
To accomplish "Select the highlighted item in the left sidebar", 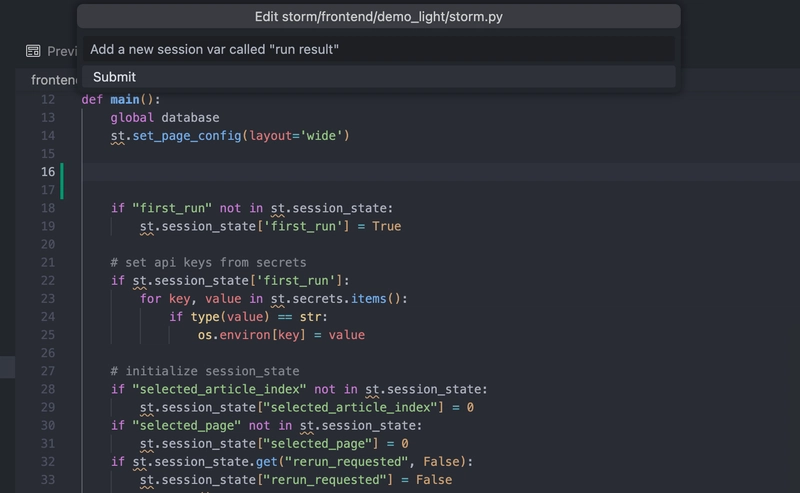I will click(7, 367).
